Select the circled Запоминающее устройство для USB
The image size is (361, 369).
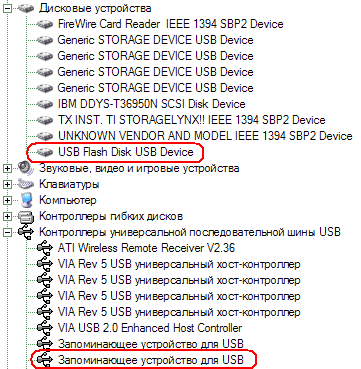(x=151, y=360)
